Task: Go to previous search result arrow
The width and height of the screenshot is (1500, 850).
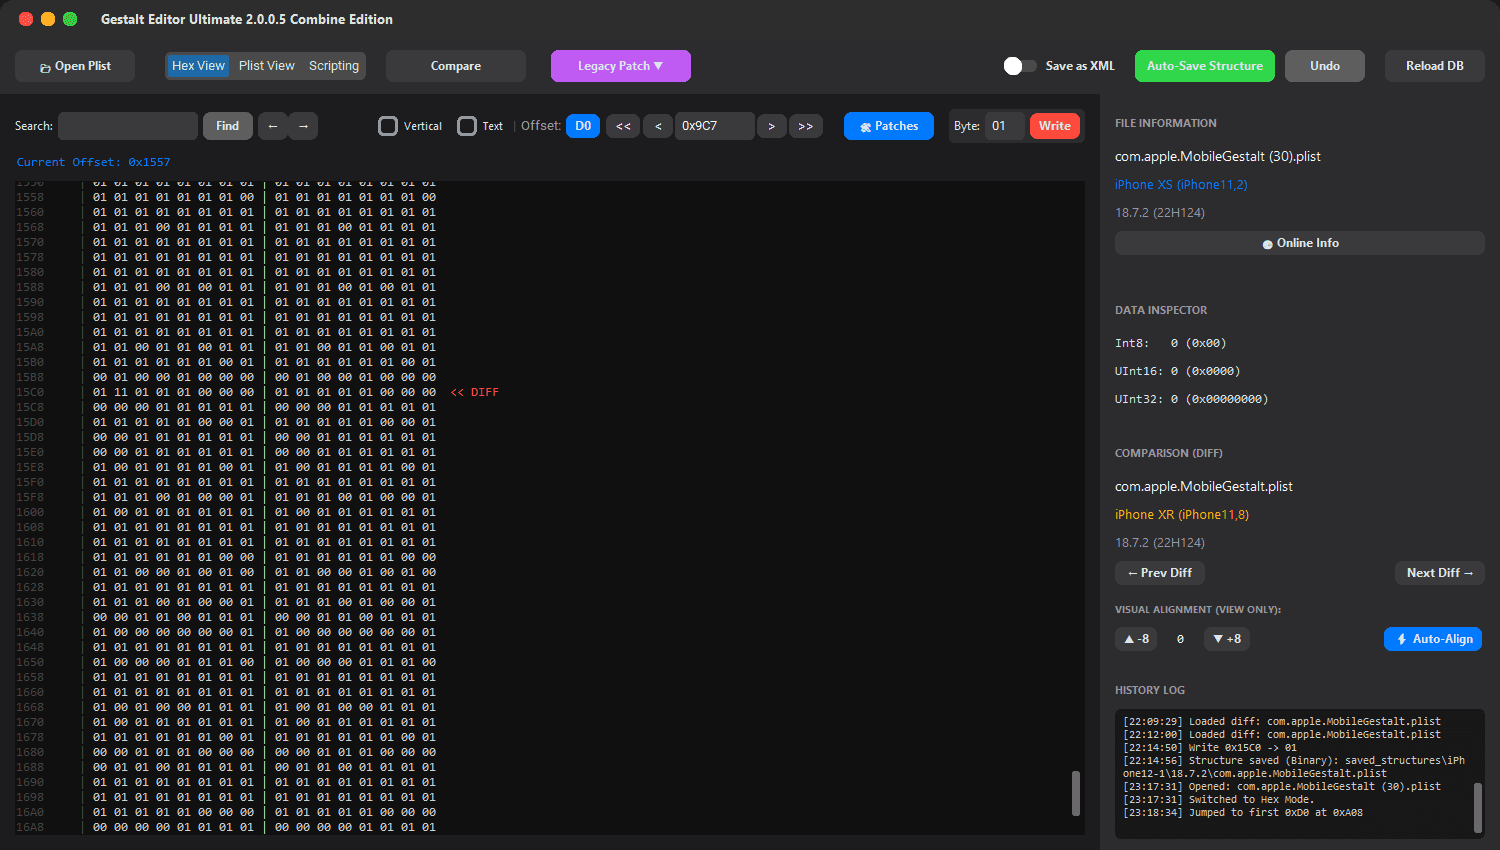Action: point(273,126)
